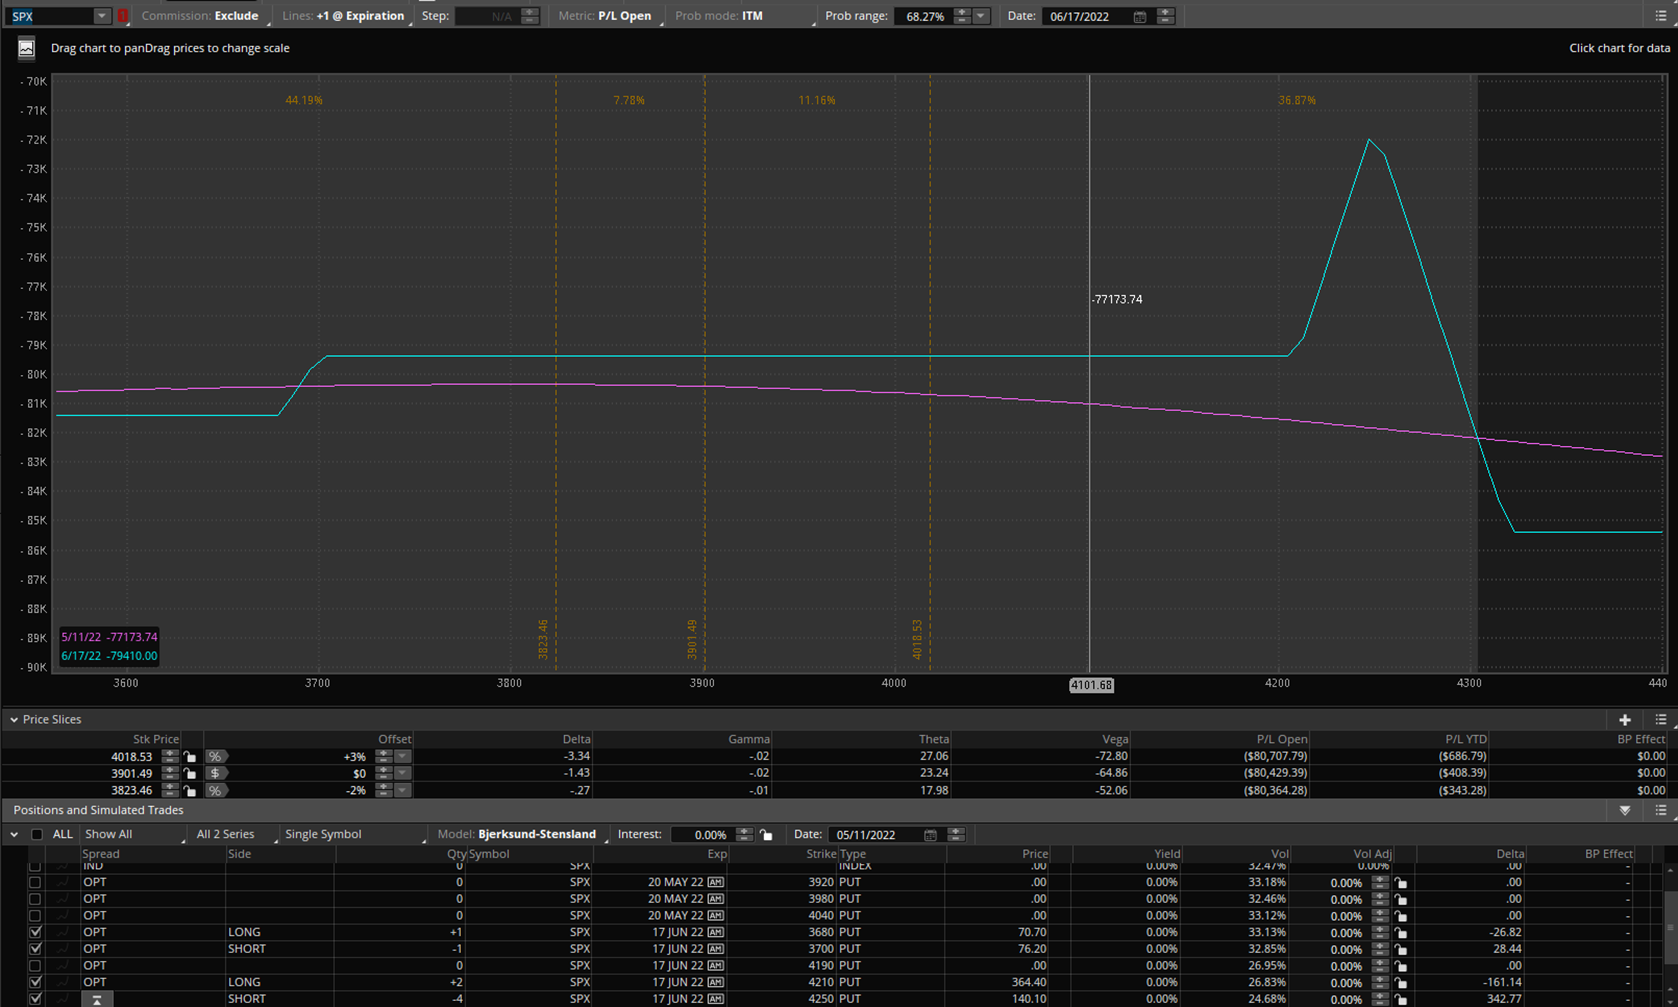Check the 4190 PUT position checkbox
1678x1007 pixels.
(x=36, y=966)
